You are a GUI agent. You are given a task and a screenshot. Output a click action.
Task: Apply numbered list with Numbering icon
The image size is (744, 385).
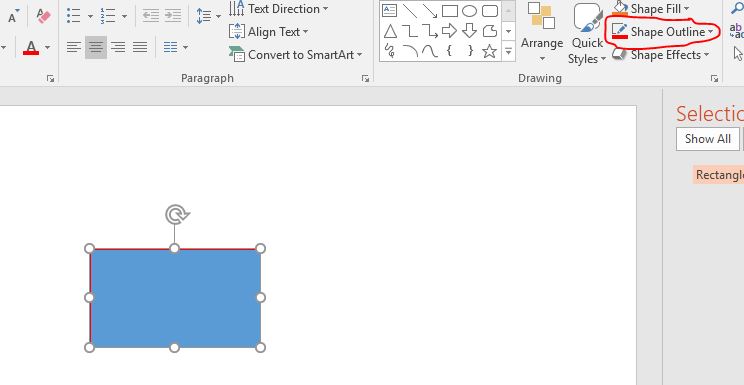click(x=108, y=16)
